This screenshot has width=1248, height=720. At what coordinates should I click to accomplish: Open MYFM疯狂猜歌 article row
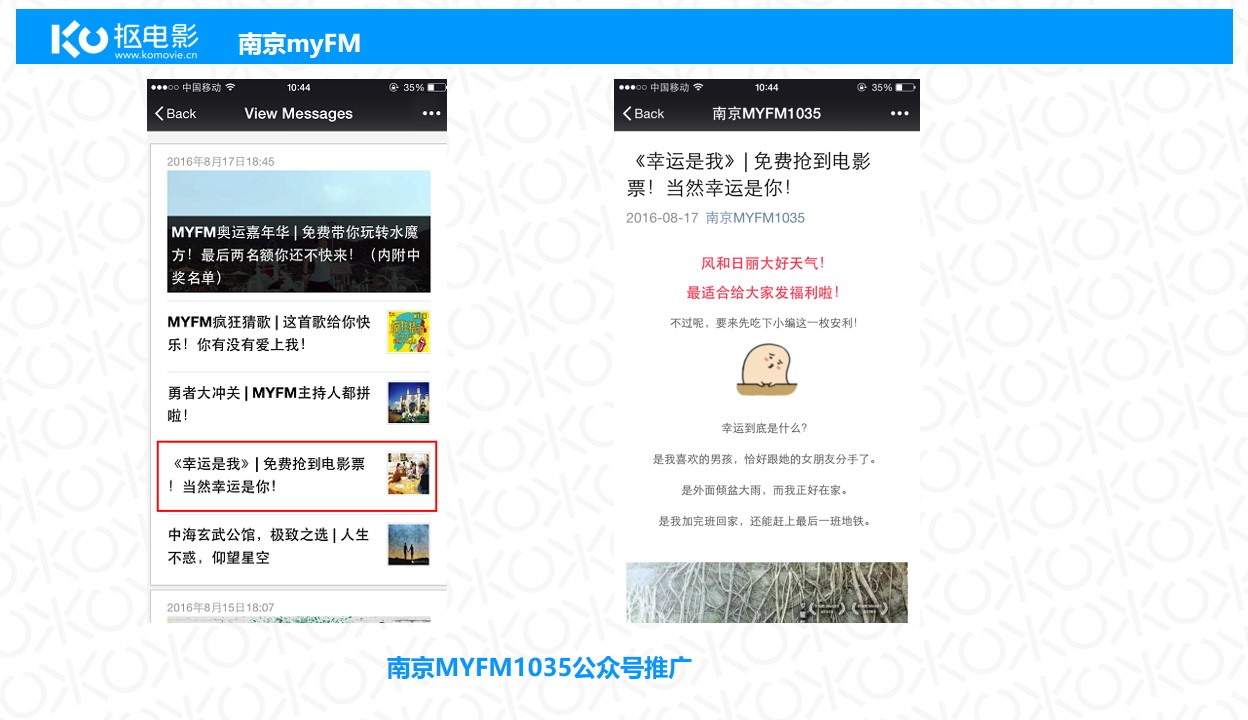tap(299, 333)
